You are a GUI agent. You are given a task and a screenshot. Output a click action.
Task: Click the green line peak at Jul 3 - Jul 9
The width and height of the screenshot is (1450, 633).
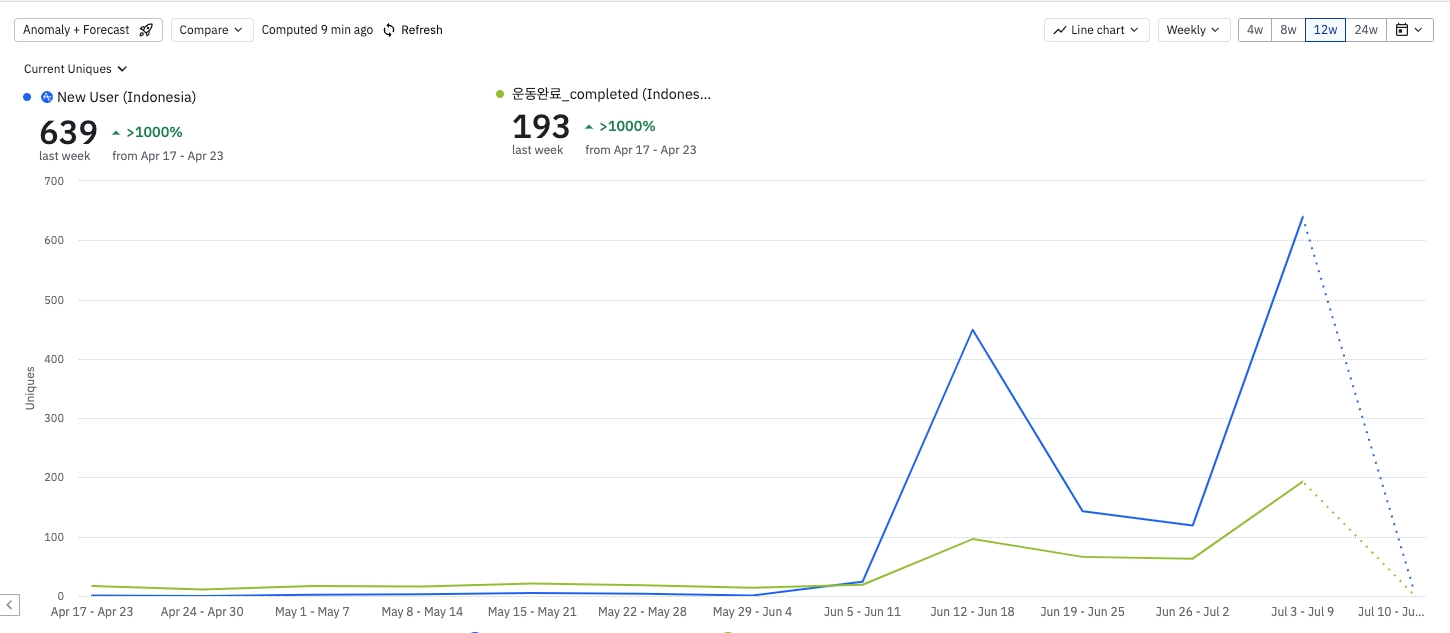point(1303,481)
